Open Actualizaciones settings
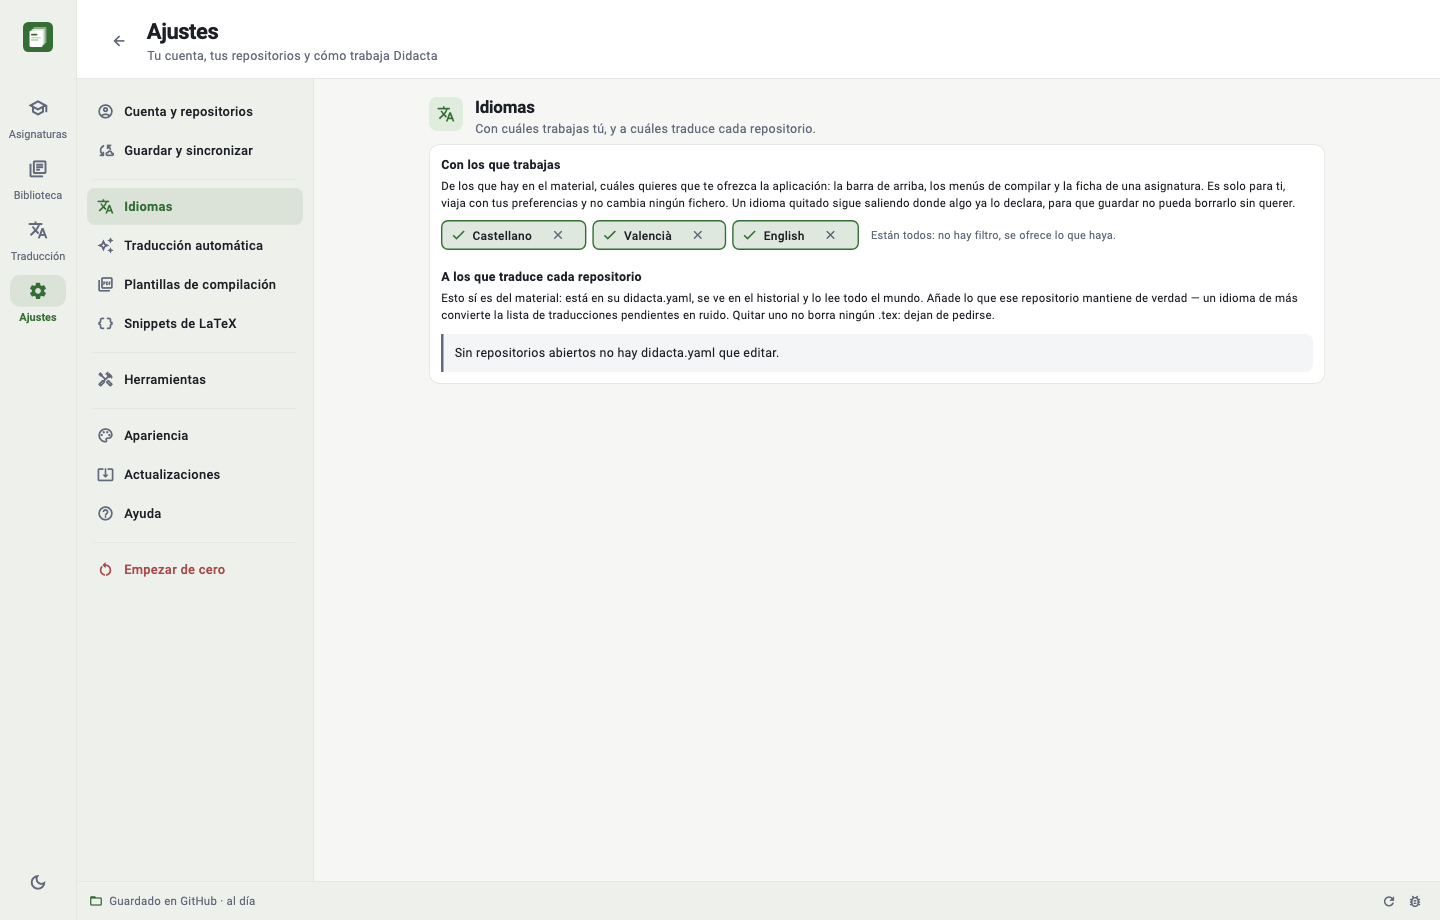Image resolution: width=1440 pixels, height=920 pixels. pyautogui.click(x=195, y=475)
